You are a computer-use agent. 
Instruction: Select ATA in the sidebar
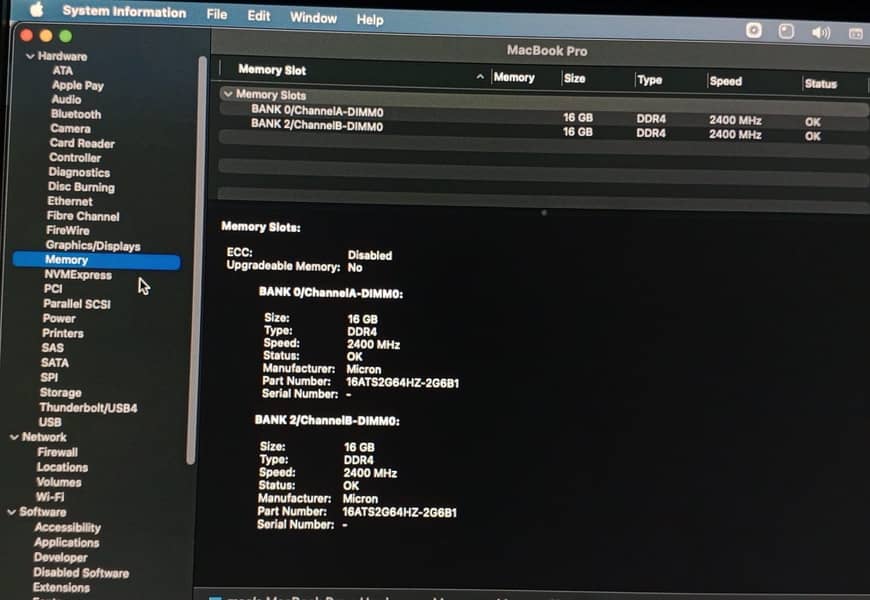[x=63, y=70]
